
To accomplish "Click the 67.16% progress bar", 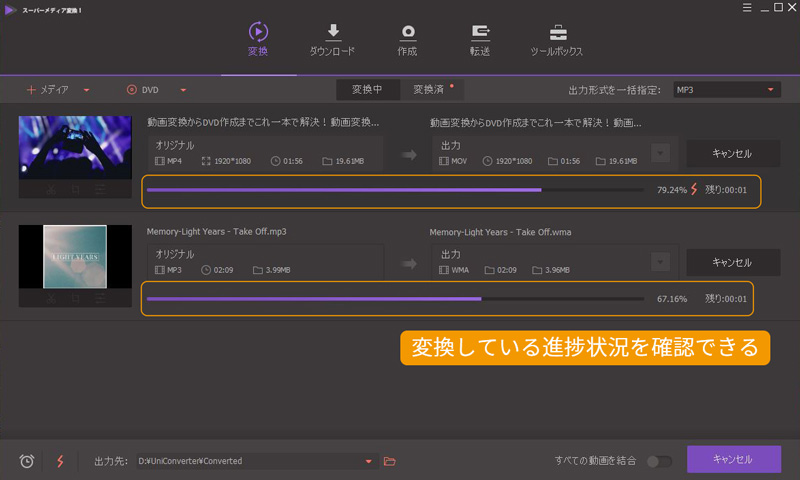I will [395, 299].
